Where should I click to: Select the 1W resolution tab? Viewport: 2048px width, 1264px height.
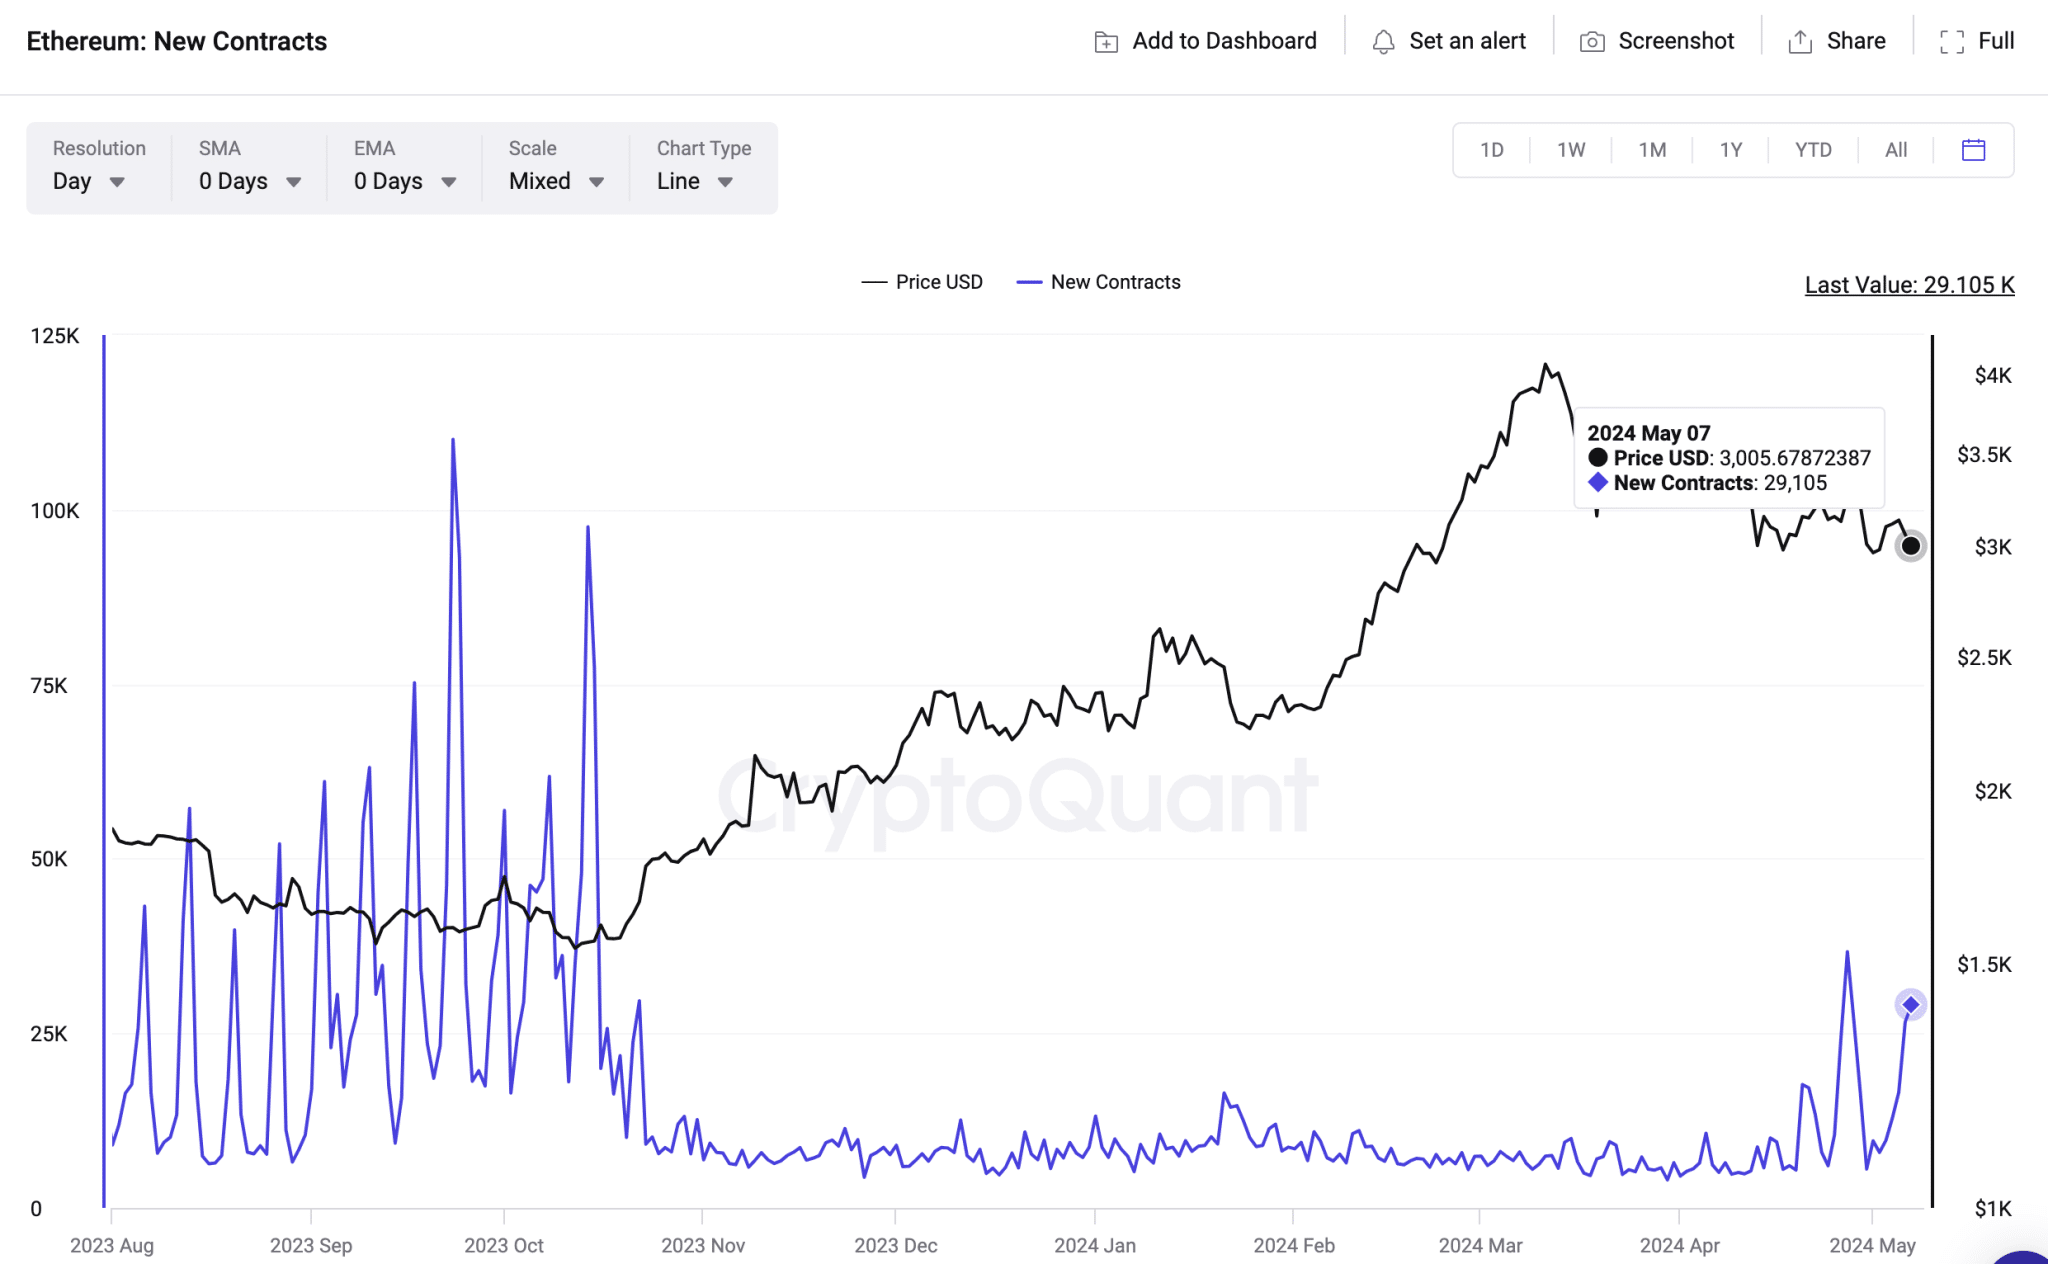pyautogui.click(x=1573, y=148)
